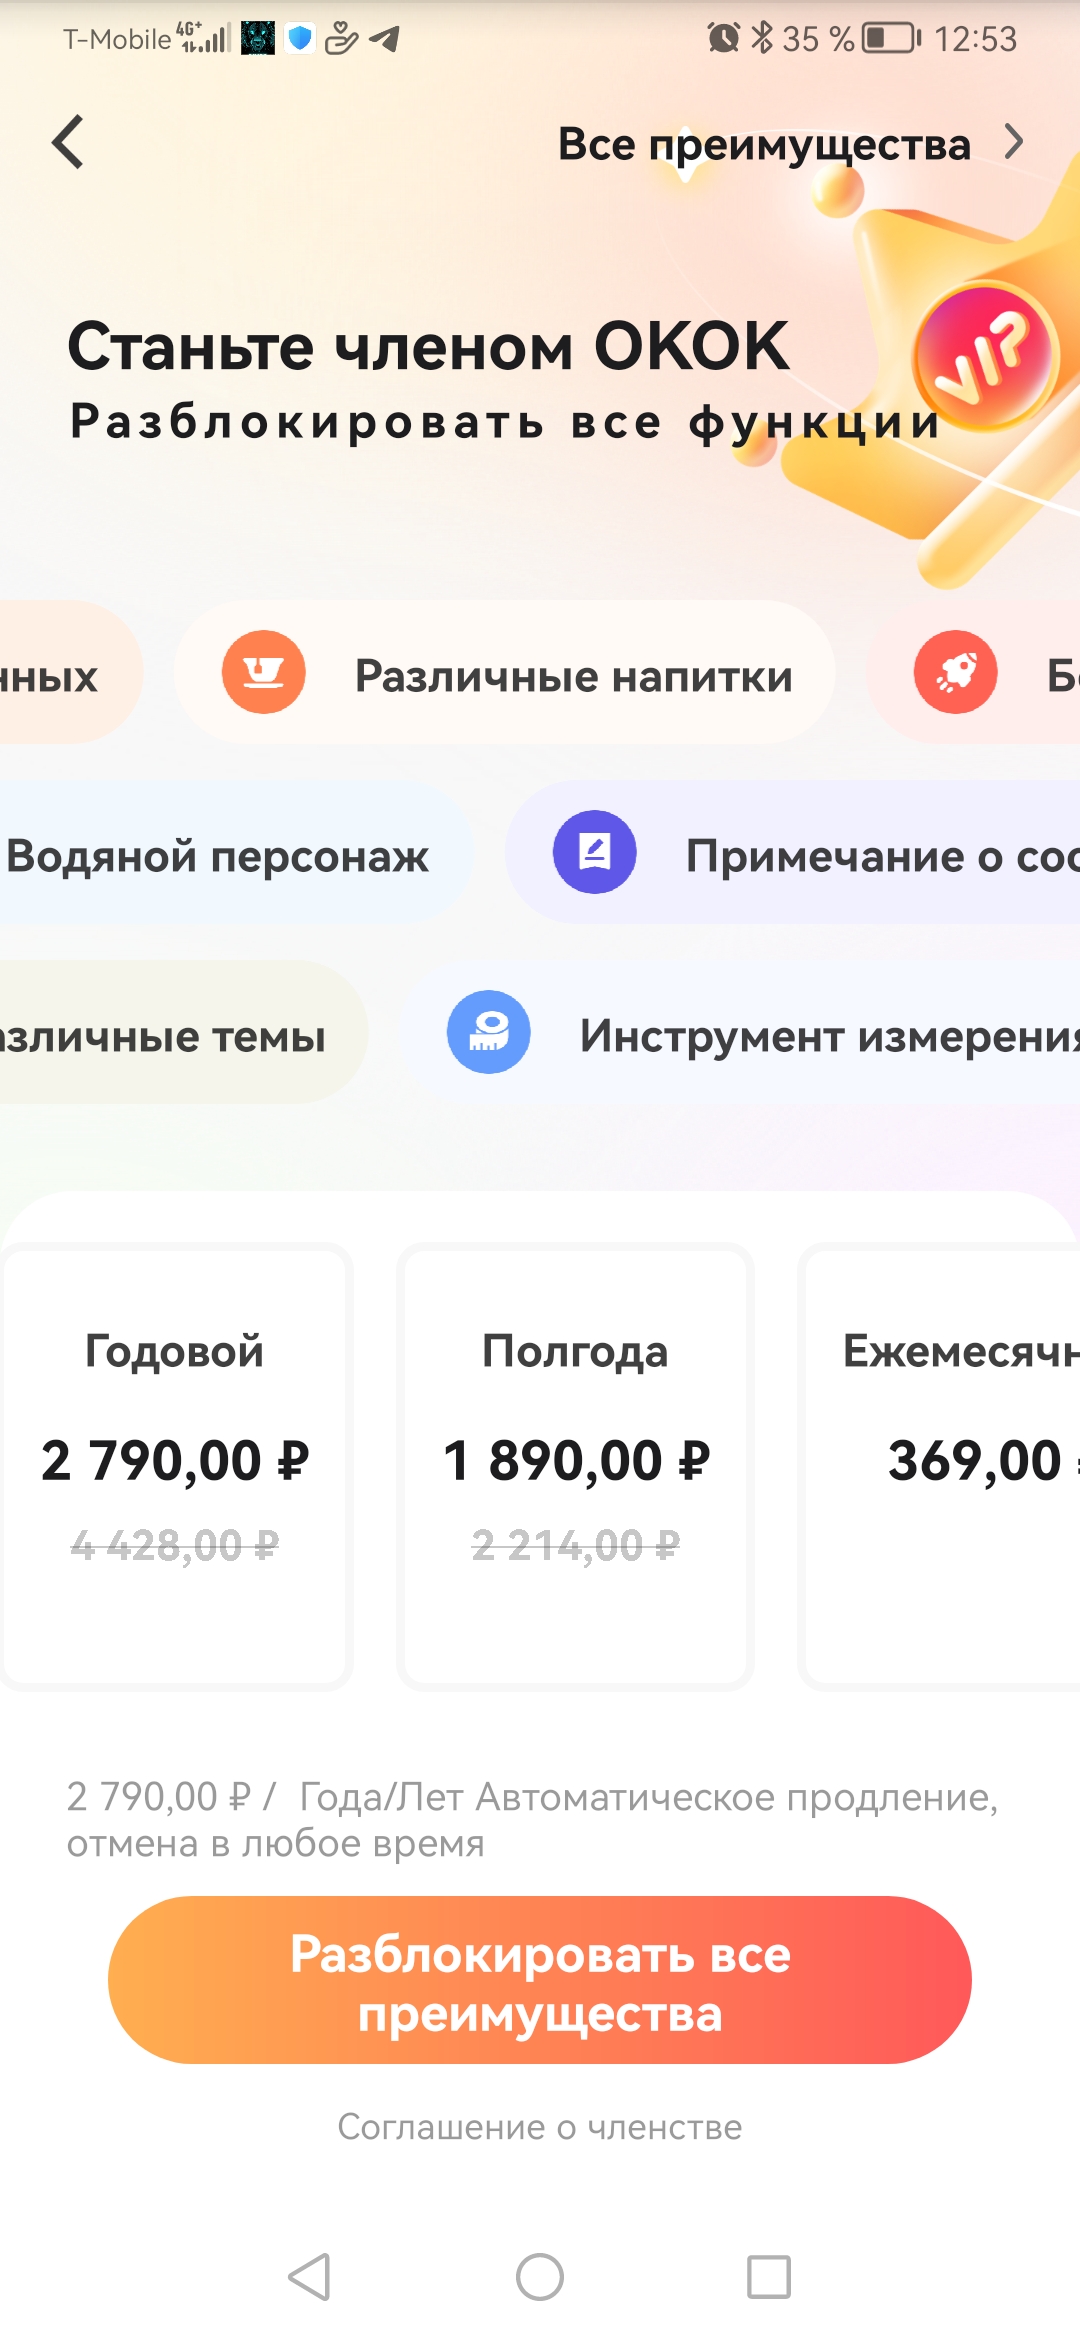
Task: Tap the back arrow icon
Action: tap(68, 142)
